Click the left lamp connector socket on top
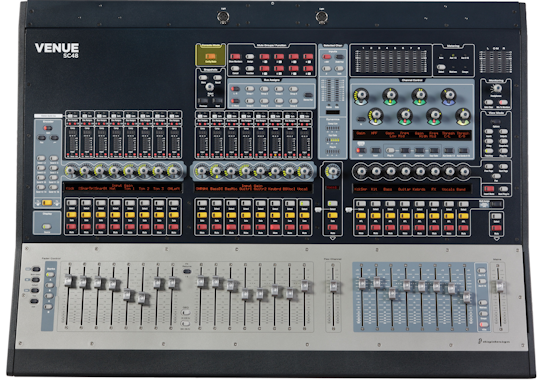Viewport: 540px width, 381px height. (x=223, y=17)
